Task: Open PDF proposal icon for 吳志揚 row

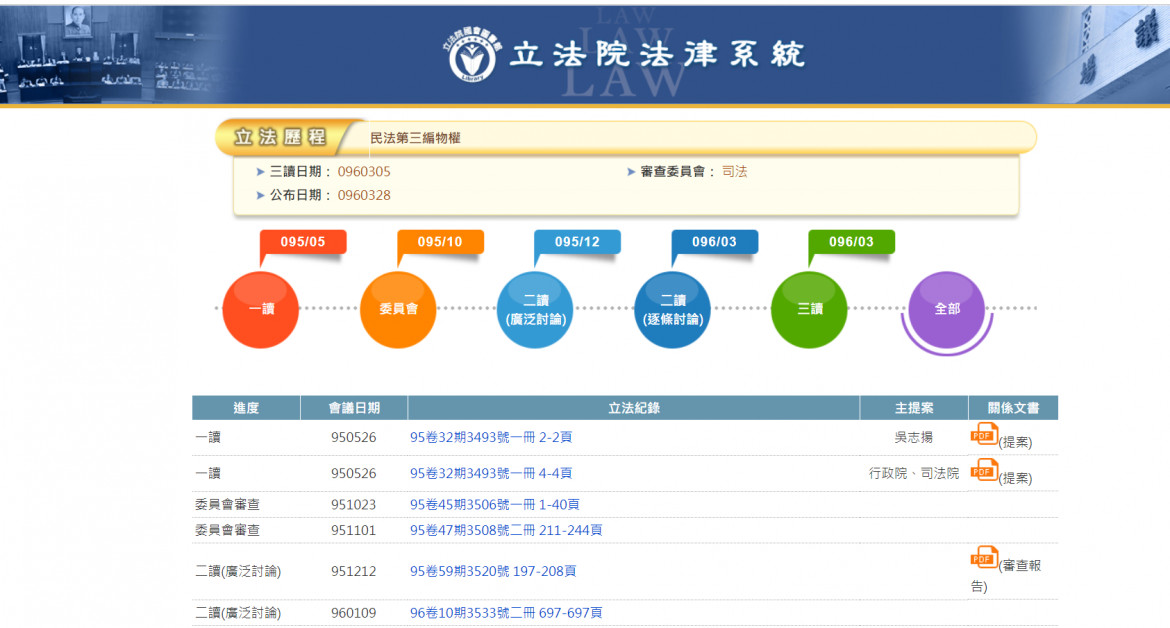Action: pyautogui.click(x=984, y=434)
